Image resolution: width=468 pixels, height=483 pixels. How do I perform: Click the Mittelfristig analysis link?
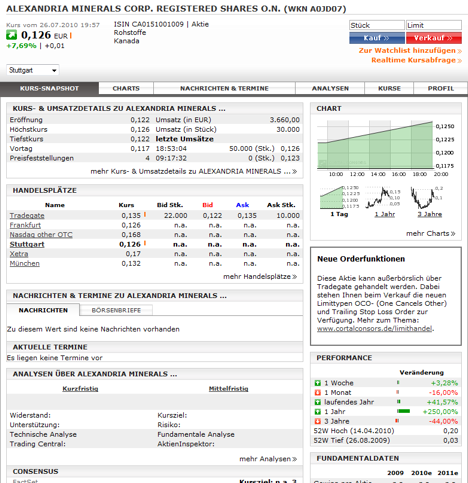(228, 389)
